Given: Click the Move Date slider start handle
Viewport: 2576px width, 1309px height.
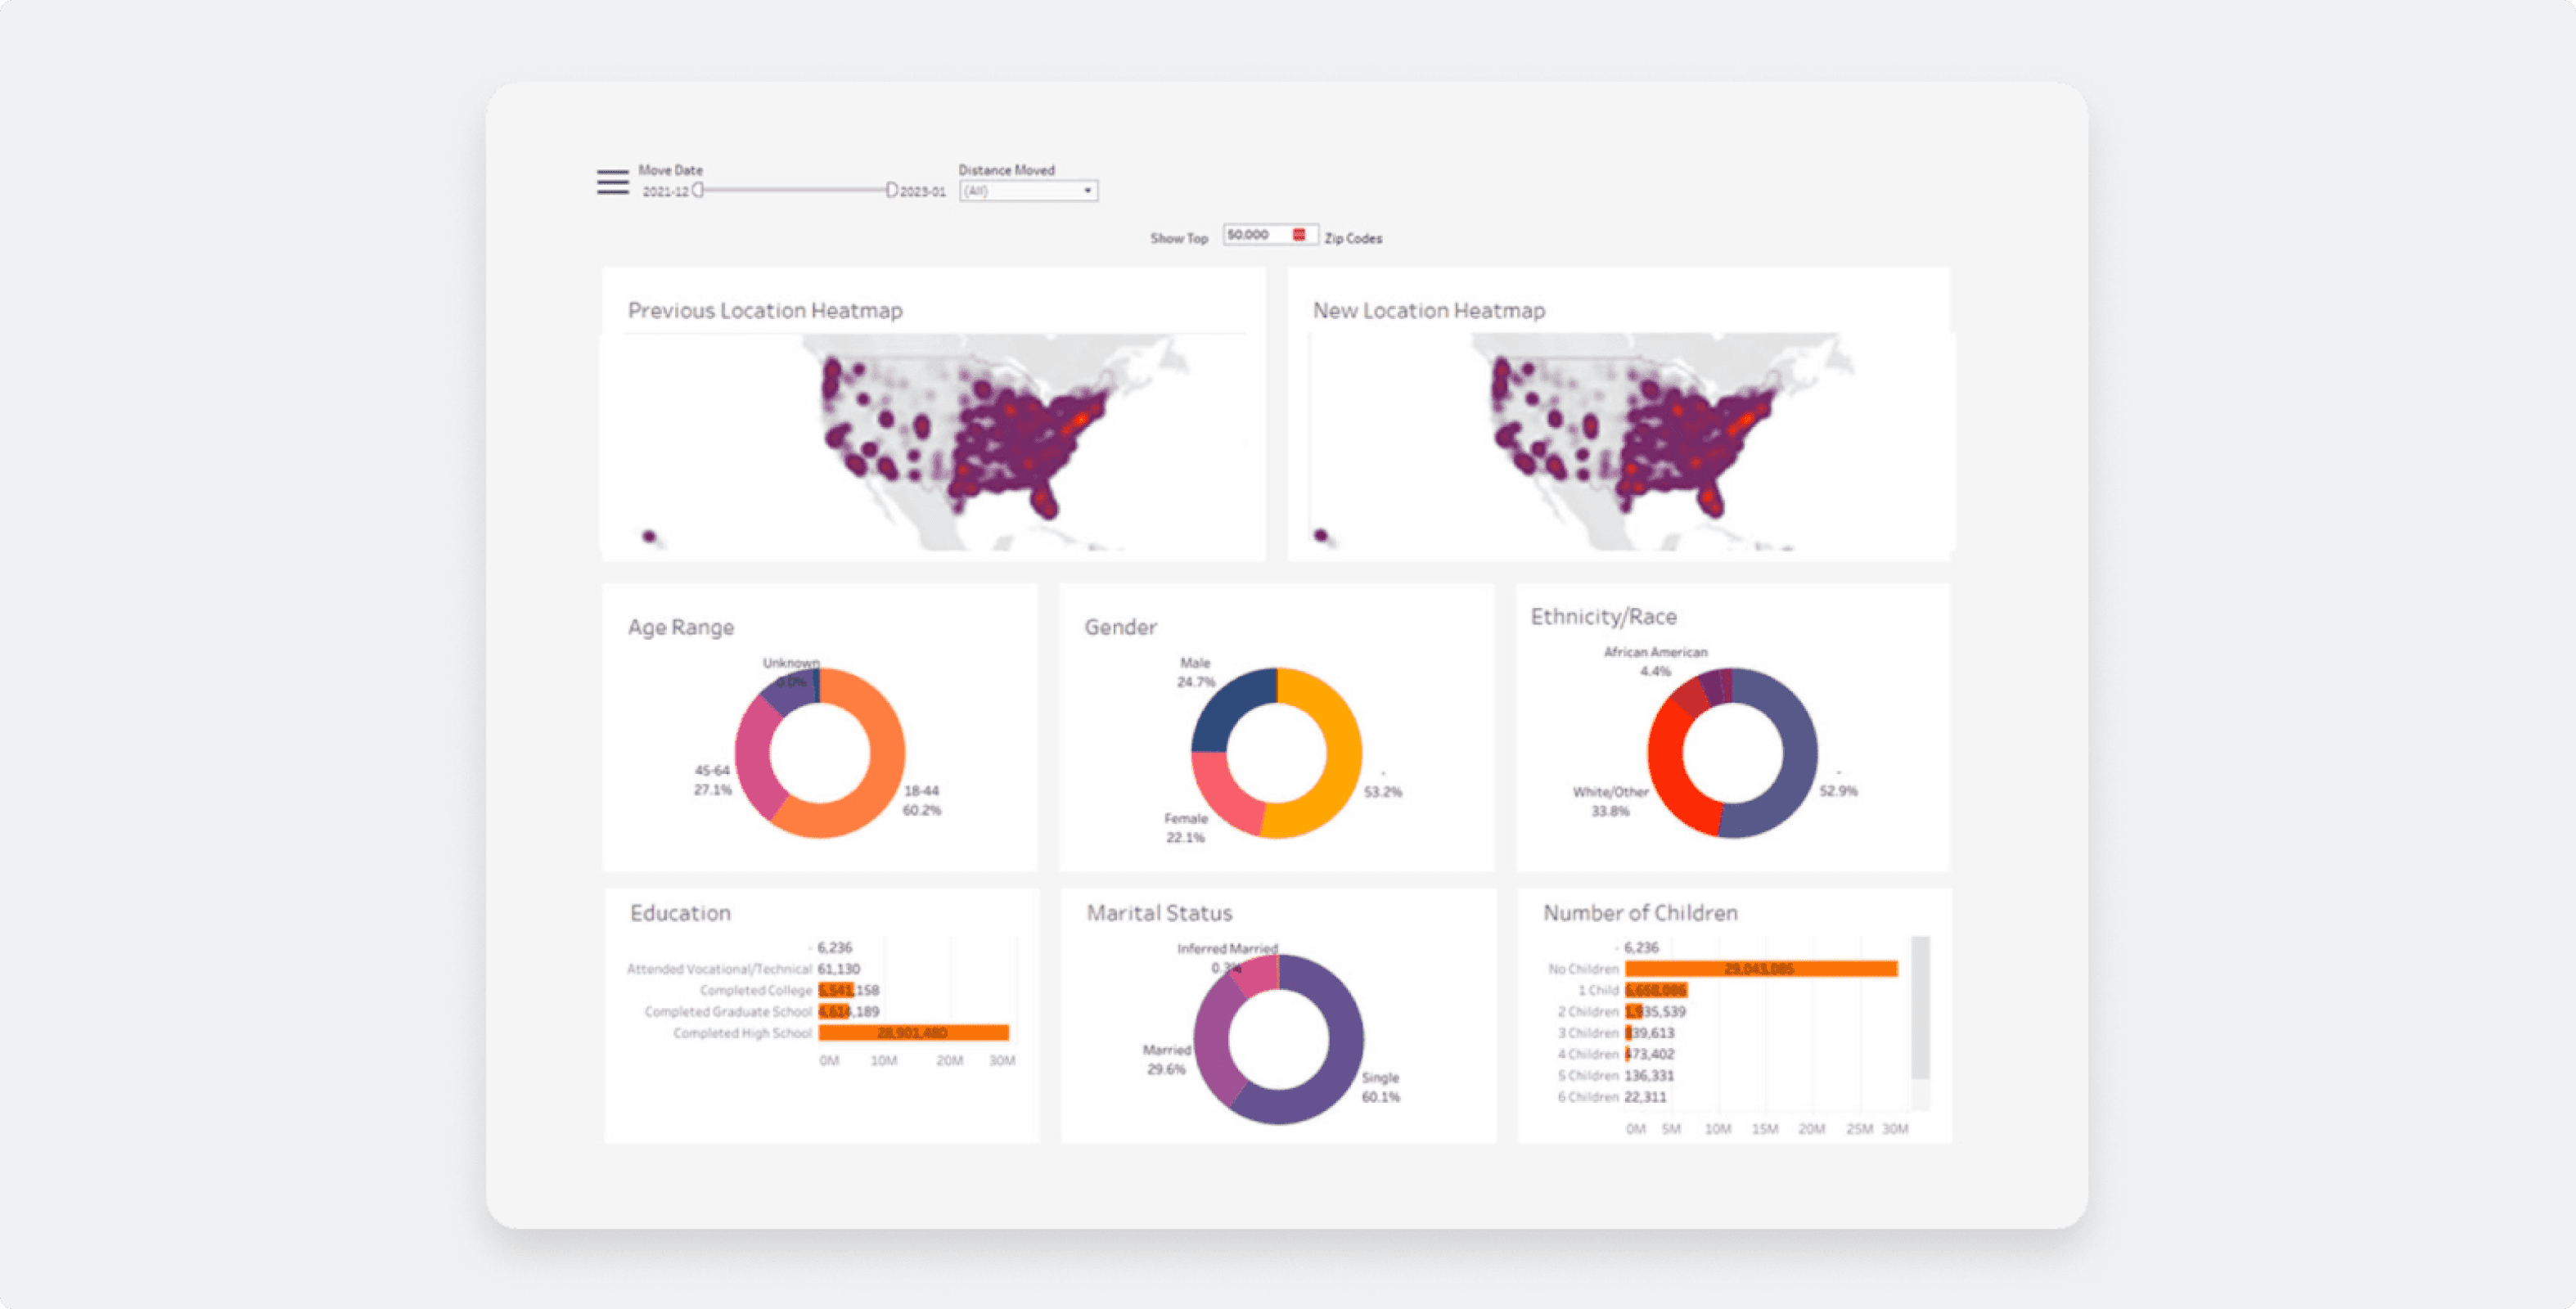Looking at the screenshot, I should (698, 190).
